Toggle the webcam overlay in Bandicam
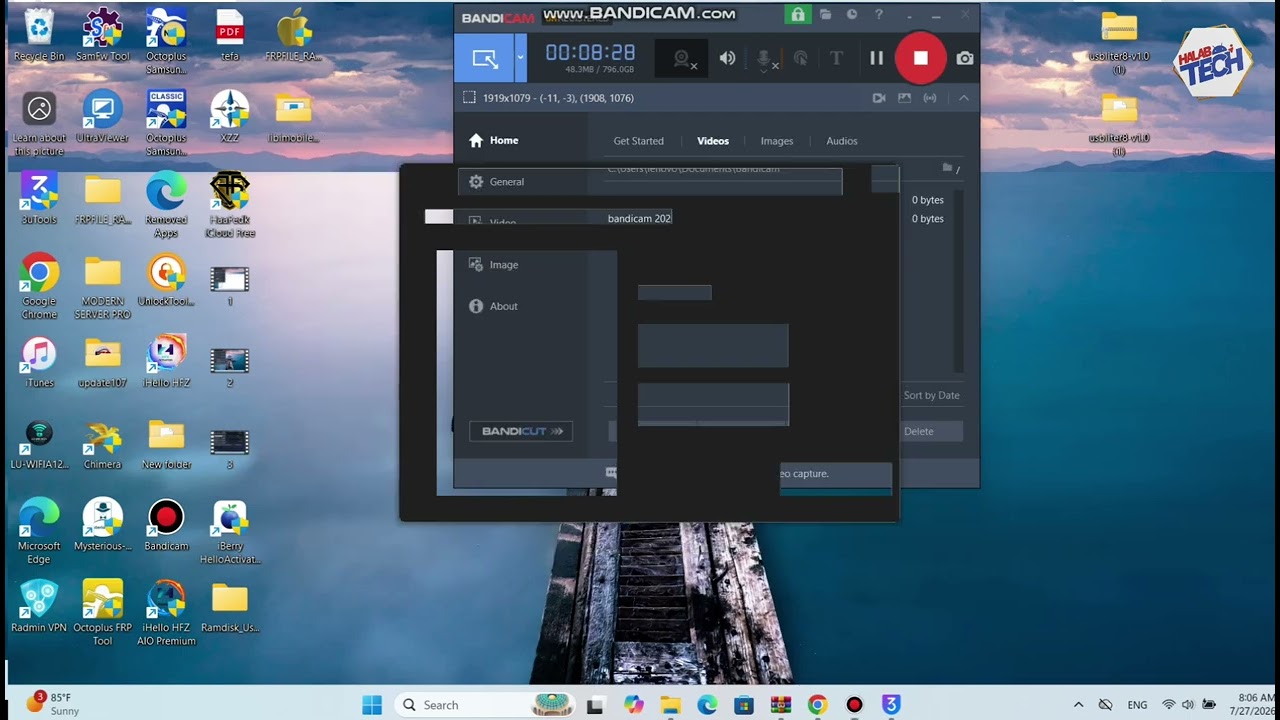The height and width of the screenshot is (720, 1280). (684, 59)
